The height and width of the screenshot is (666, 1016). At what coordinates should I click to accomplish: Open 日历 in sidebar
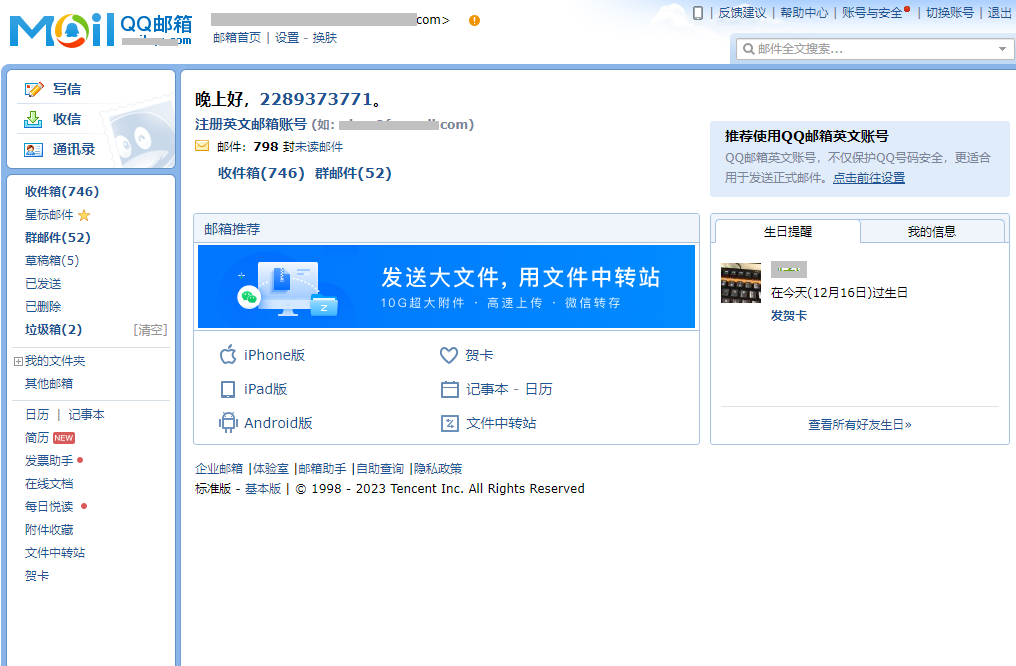tap(37, 415)
